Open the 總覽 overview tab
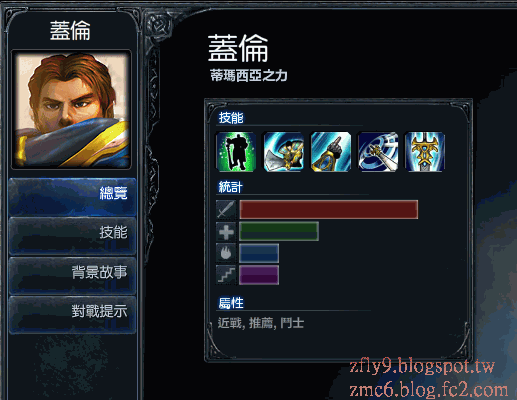 pyautogui.click(x=72, y=197)
